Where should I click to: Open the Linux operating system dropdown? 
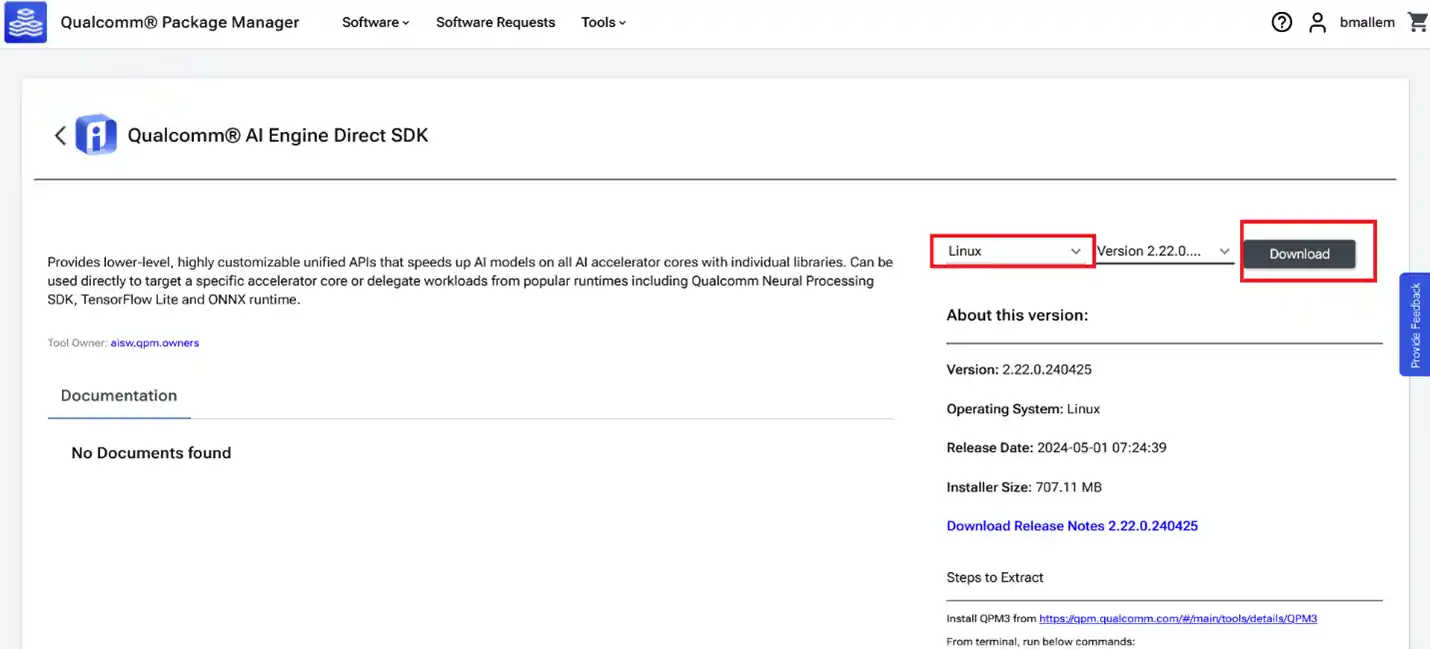(x=1010, y=251)
